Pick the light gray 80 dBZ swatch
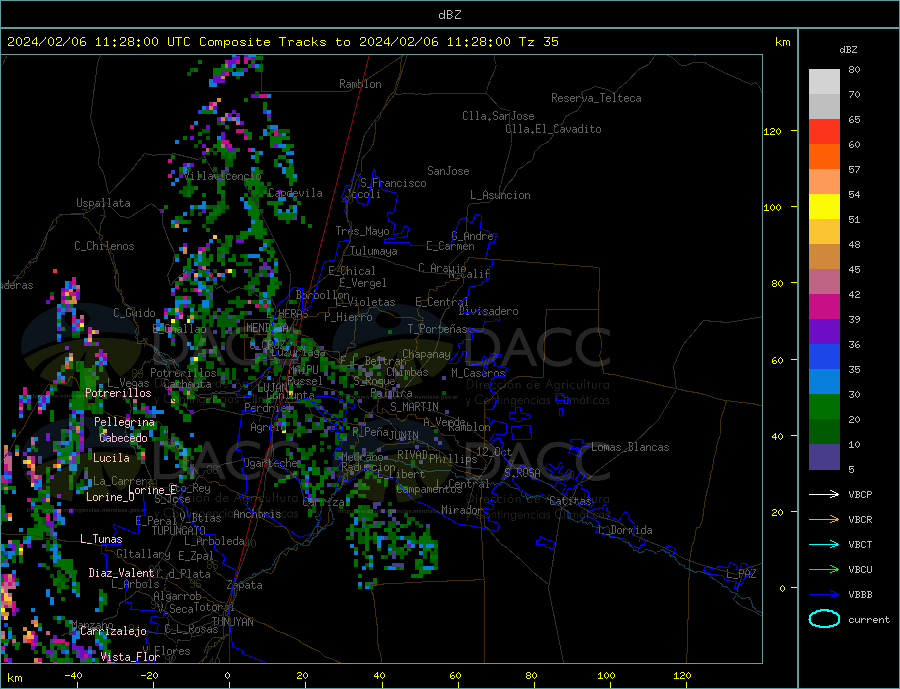The image size is (900, 689). [824, 82]
